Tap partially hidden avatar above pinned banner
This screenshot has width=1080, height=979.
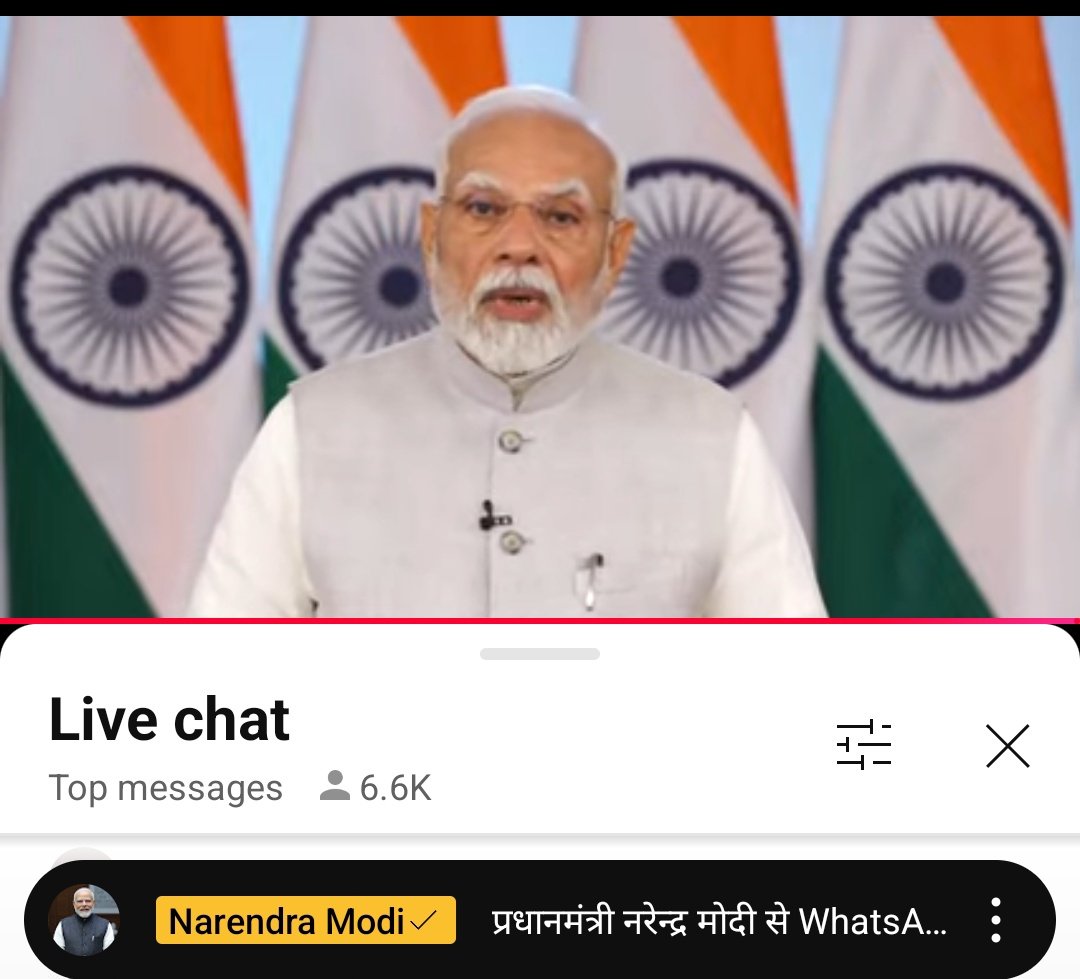(x=83, y=854)
